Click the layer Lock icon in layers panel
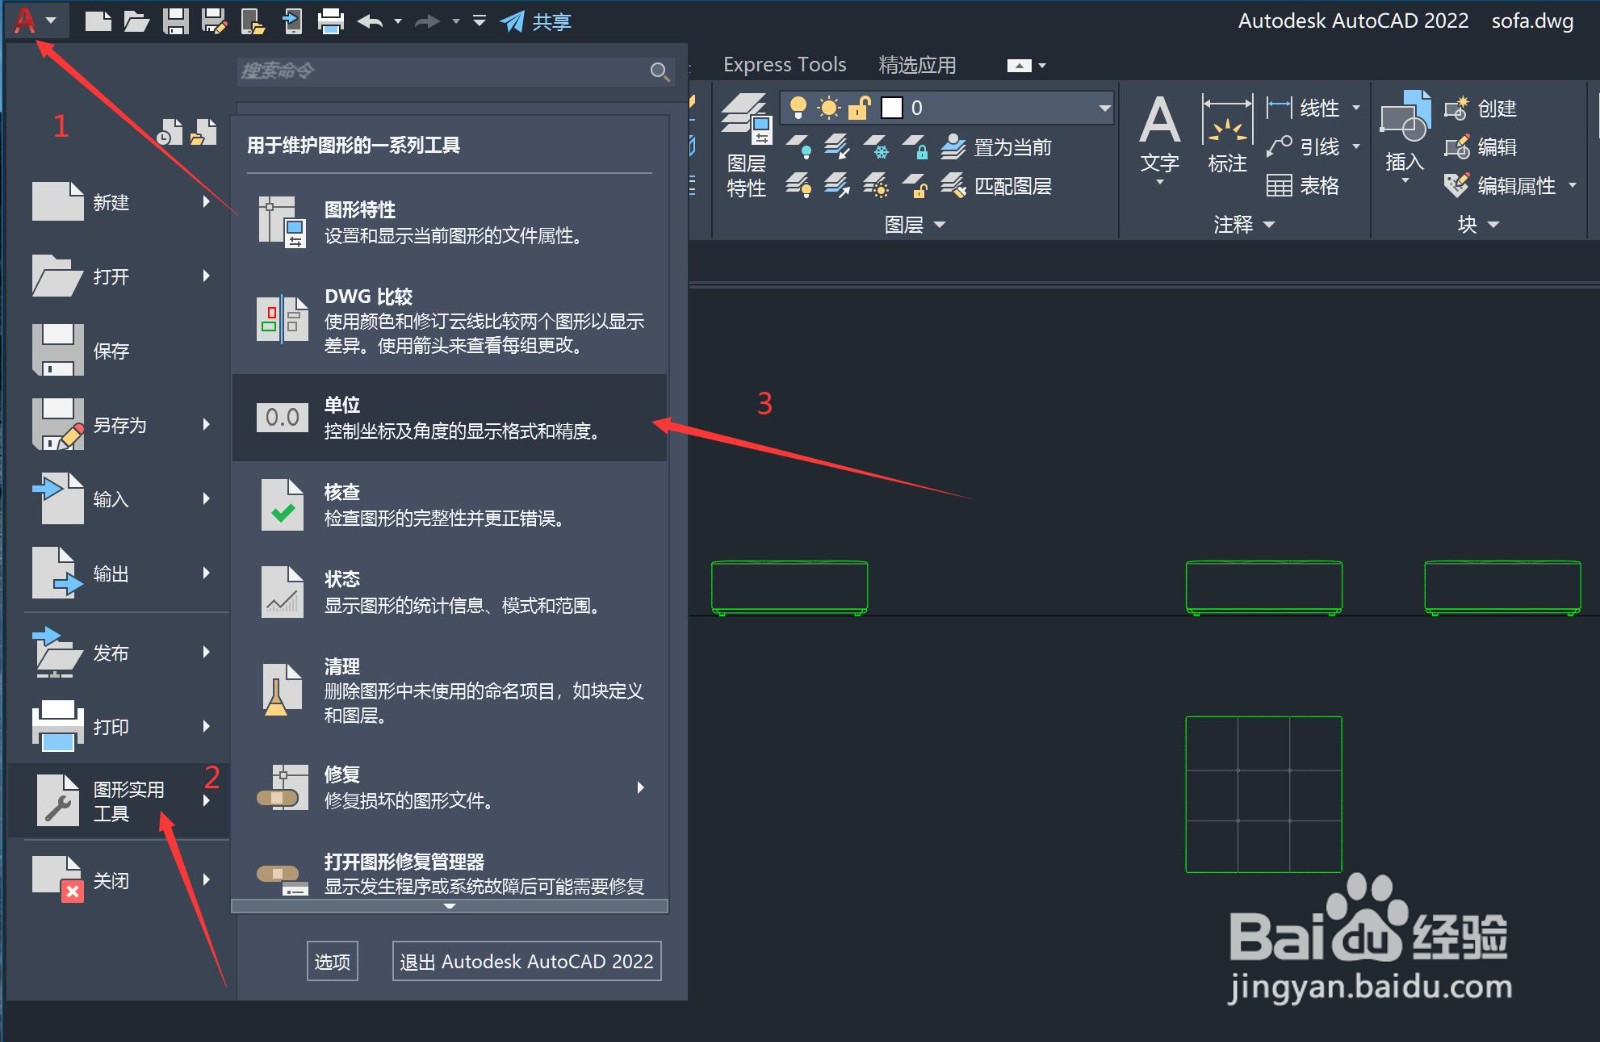Viewport: 1600px width, 1042px height. 915,147
